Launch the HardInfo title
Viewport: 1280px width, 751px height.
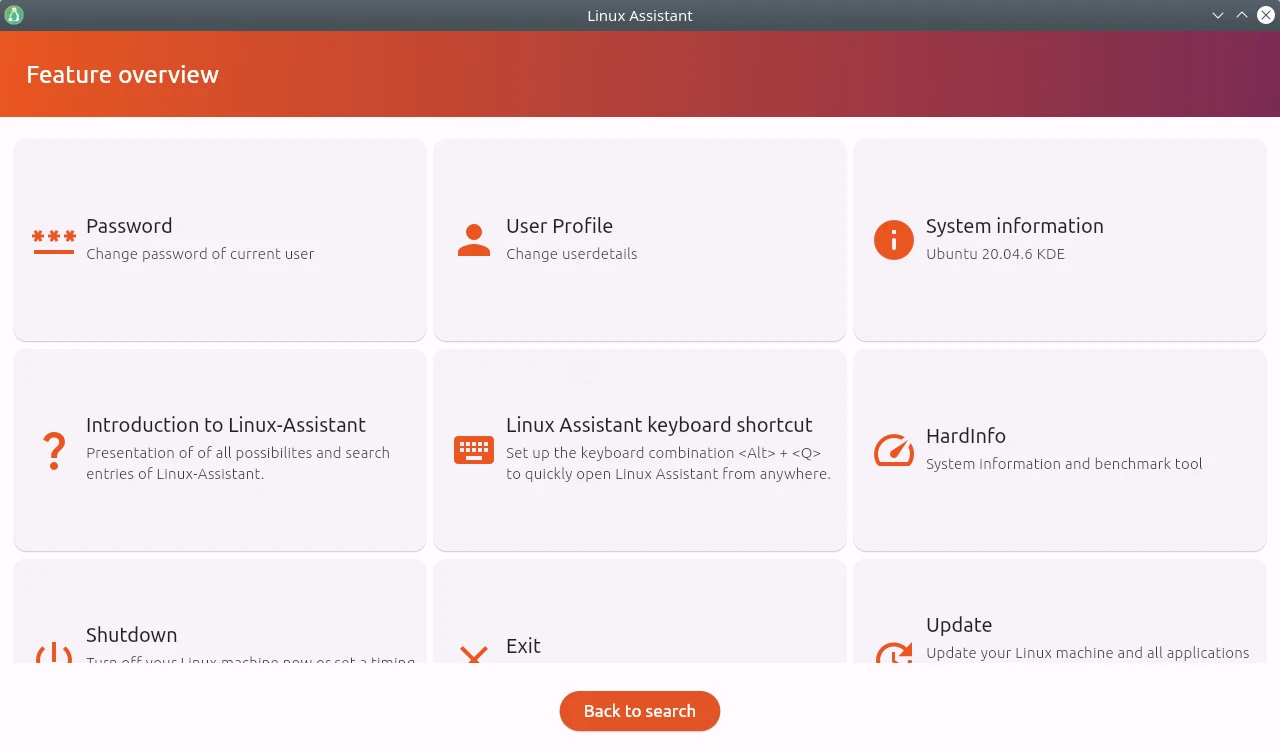(x=966, y=436)
